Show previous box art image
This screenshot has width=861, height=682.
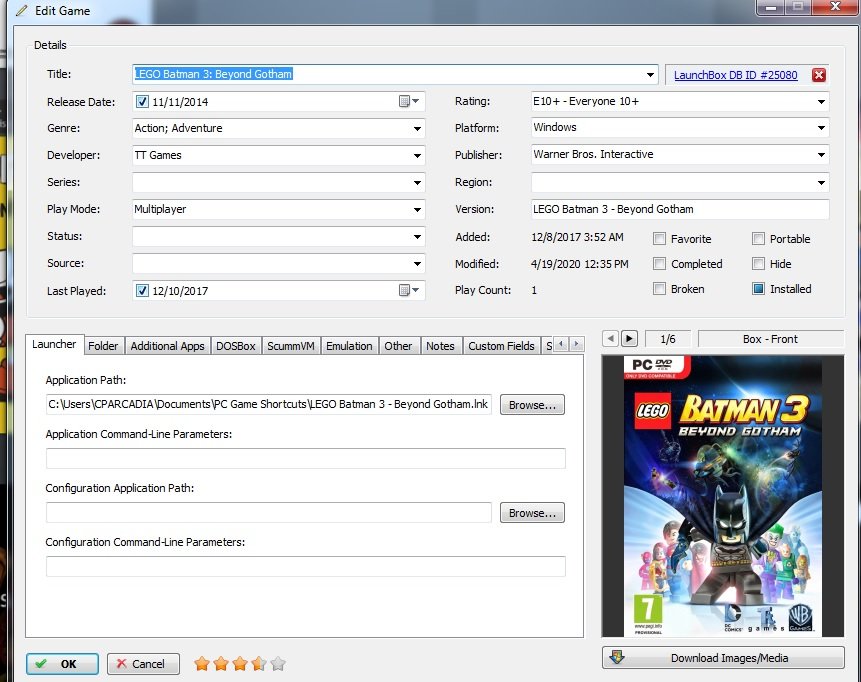click(611, 339)
